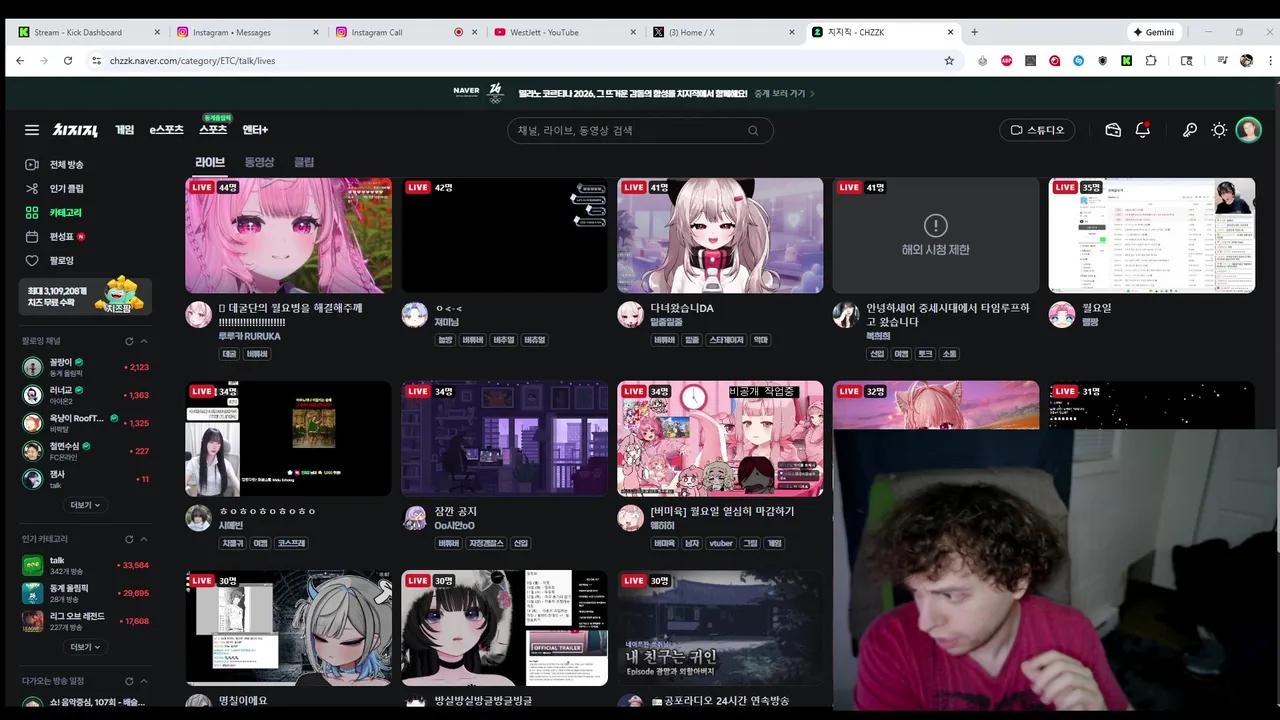Image resolution: width=1280 pixels, height=720 pixels.
Task: Refresh the 인기 카테고리 list
Action: [x=129, y=539]
